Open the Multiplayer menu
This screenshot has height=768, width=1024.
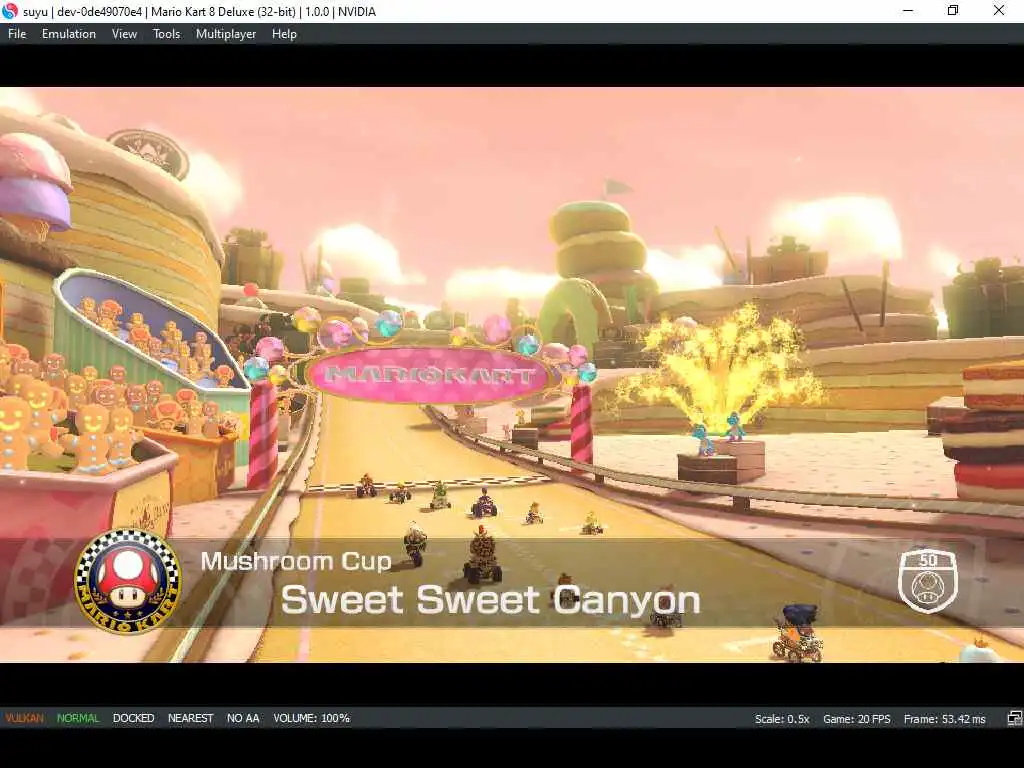226,34
